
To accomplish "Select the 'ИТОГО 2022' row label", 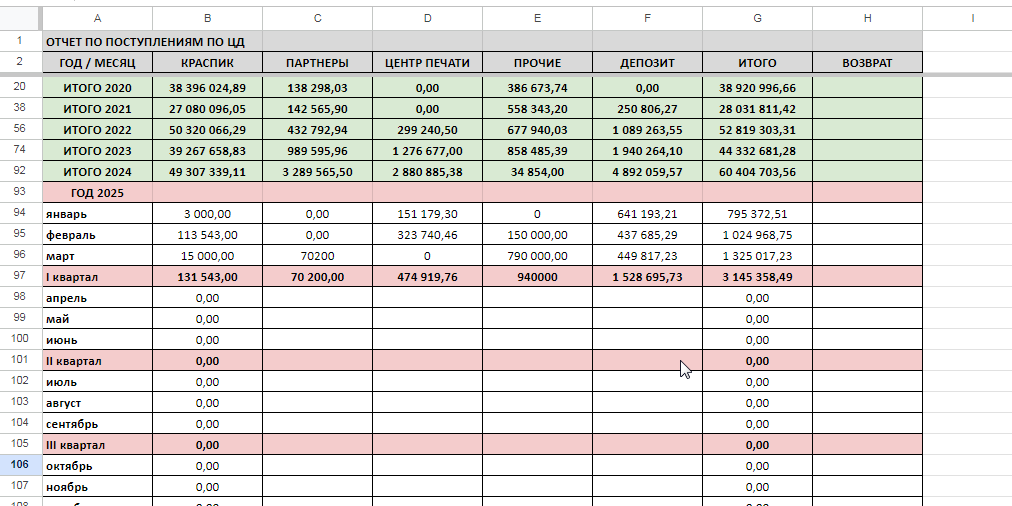I will pyautogui.click(x=97, y=130).
